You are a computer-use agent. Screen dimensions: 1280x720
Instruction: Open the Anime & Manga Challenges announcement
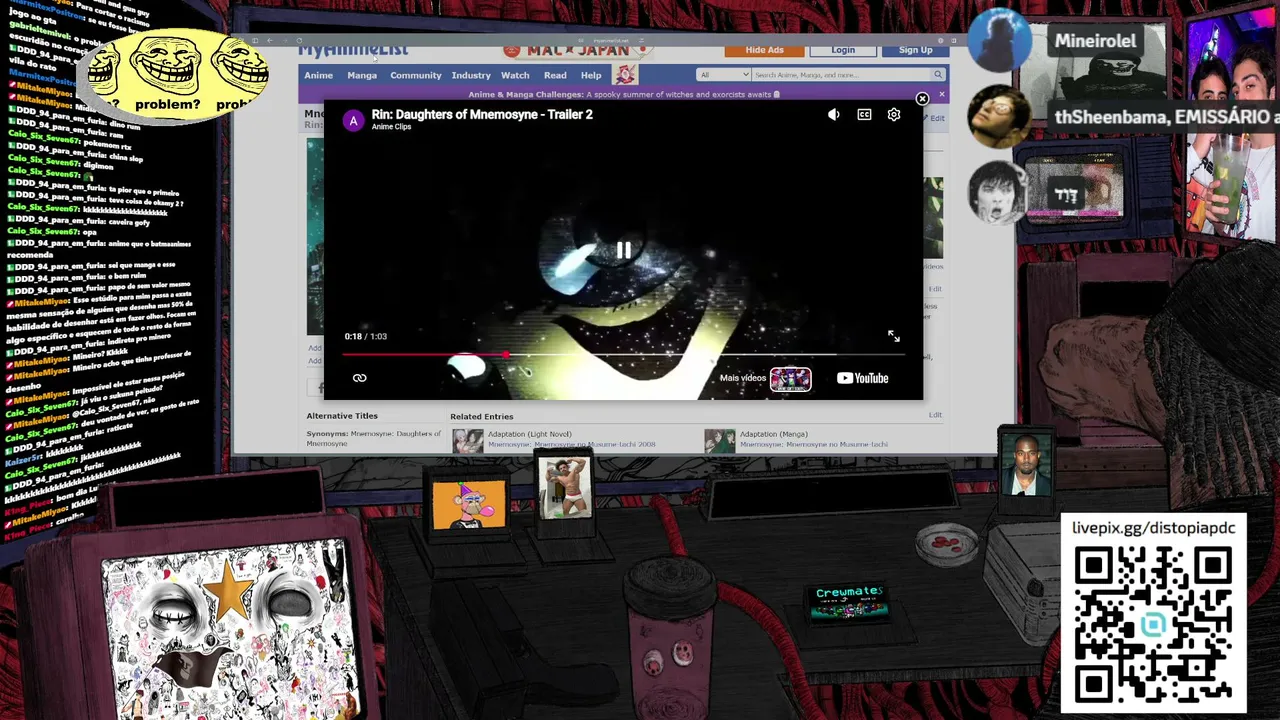624,95
